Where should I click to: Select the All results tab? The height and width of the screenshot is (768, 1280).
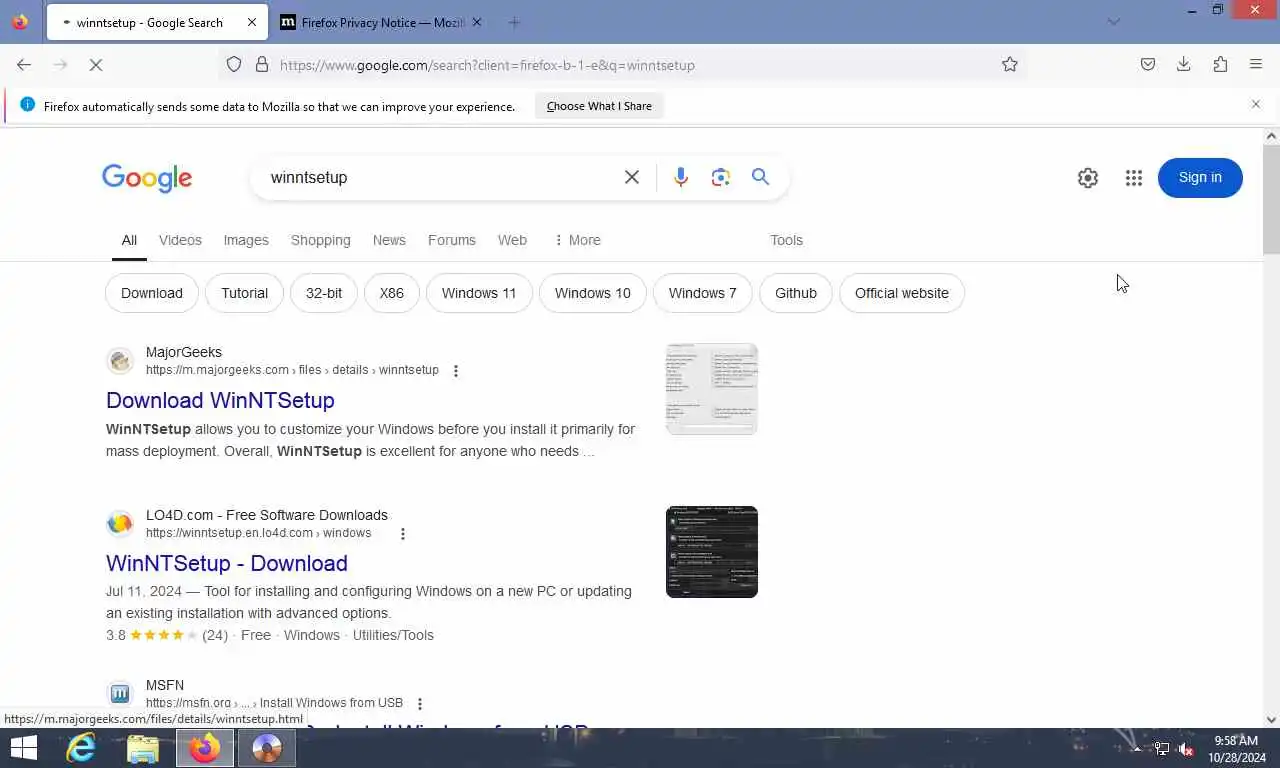click(x=129, y=240)
